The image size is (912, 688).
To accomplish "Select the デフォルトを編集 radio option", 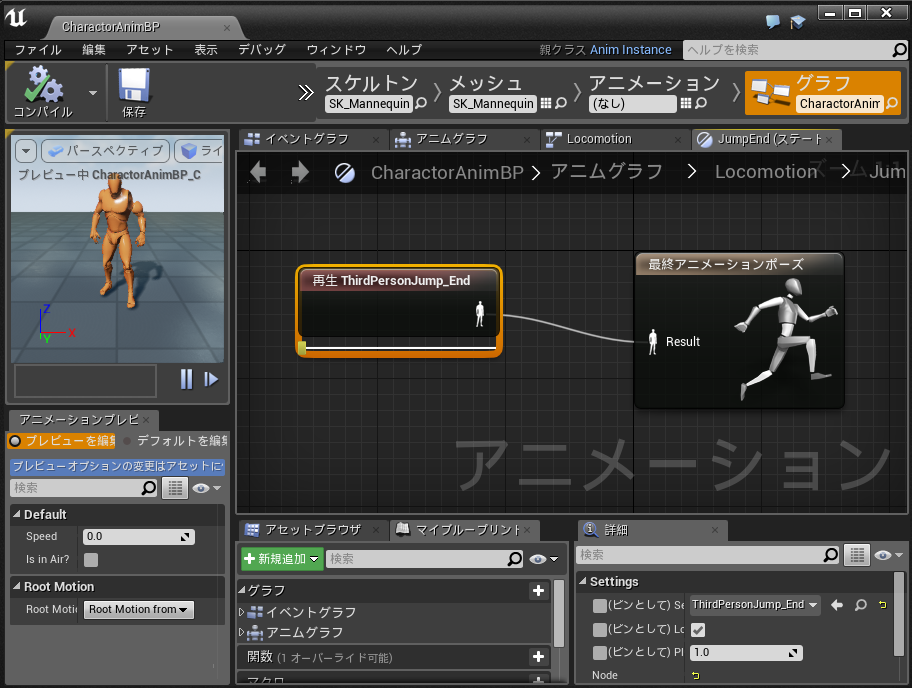I will coord(174,441).
